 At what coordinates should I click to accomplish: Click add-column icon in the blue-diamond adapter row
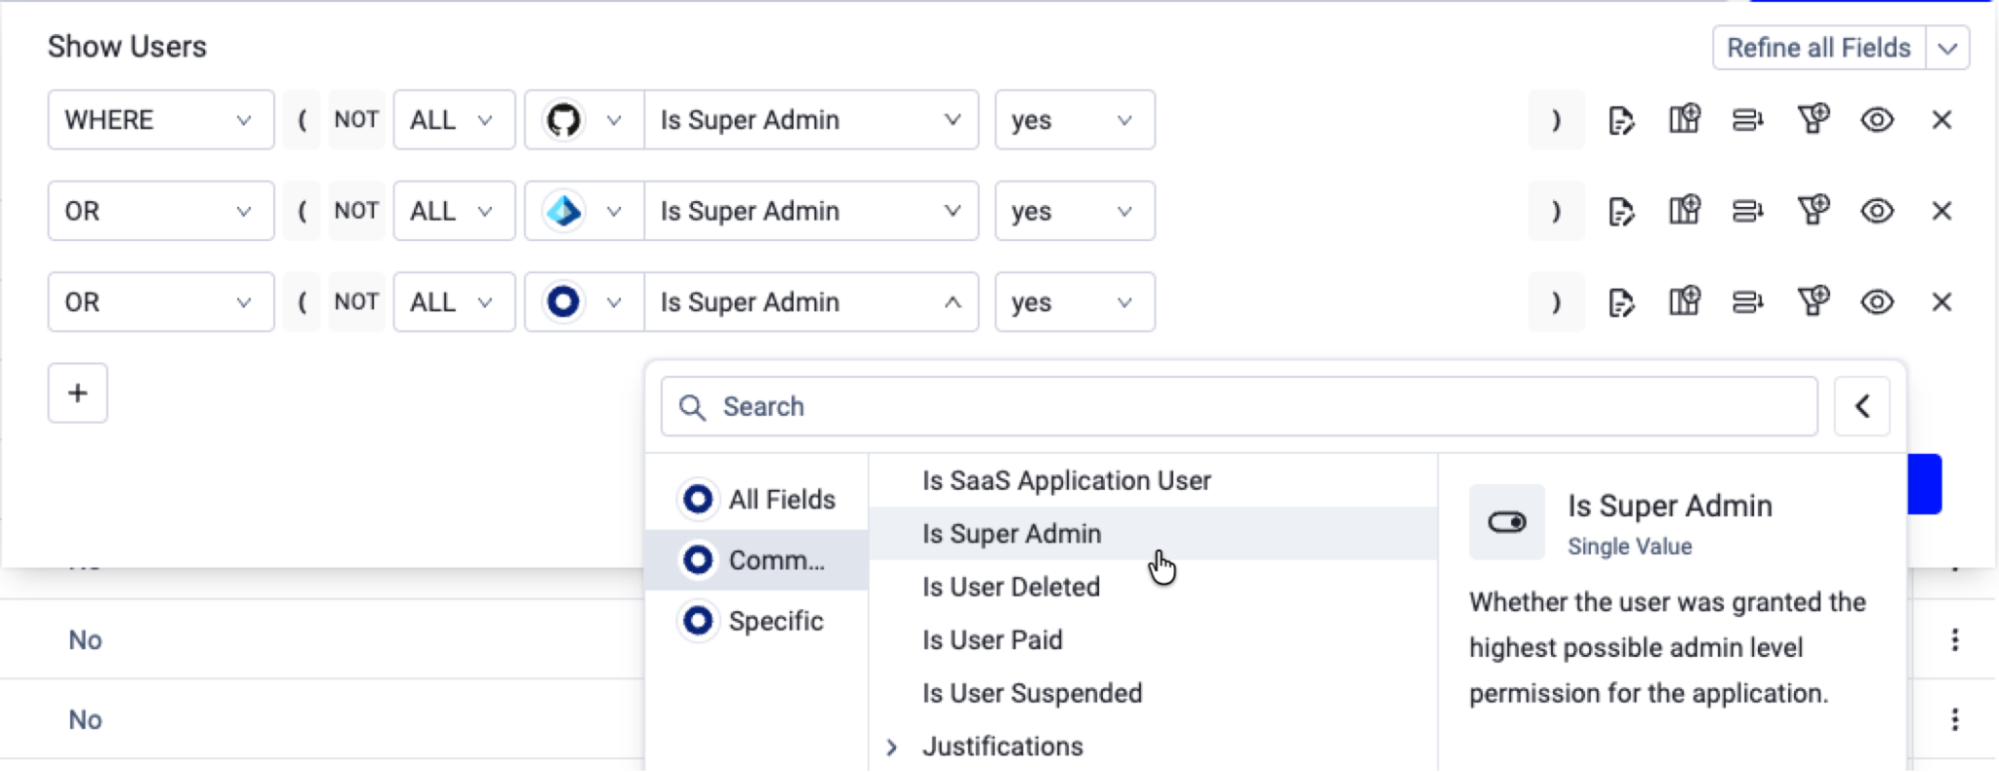click(1685, 211)
